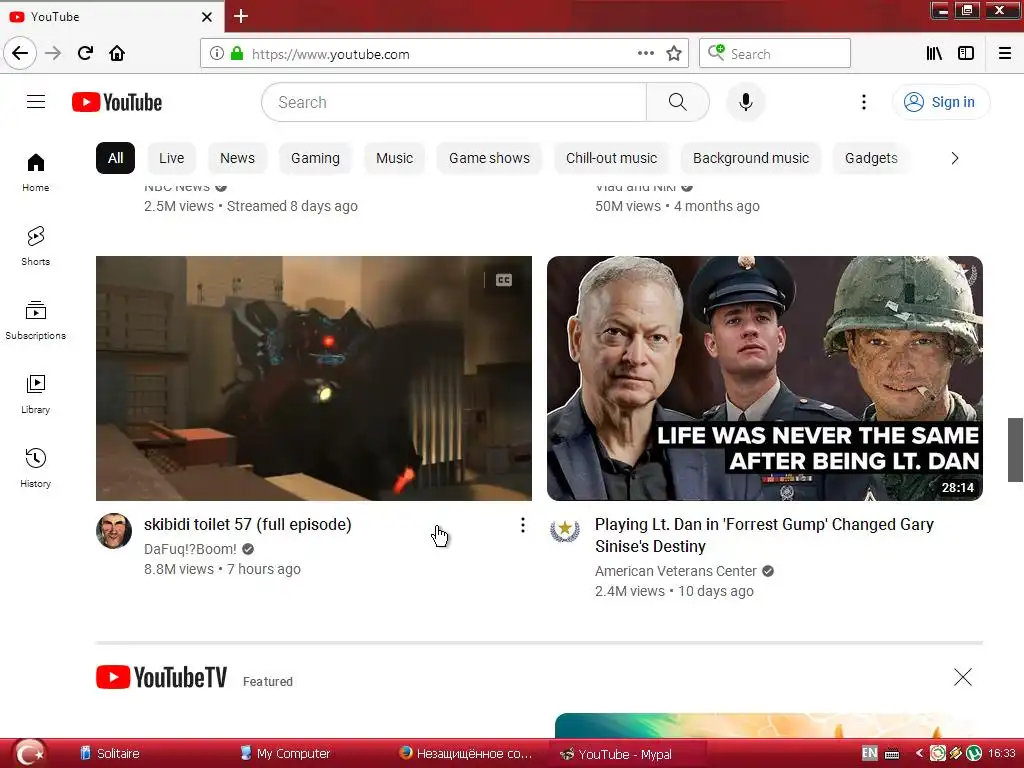Start voice search with microphone icon
Image resolution: width=1024 pixels, height=768 pixels.
746,102
